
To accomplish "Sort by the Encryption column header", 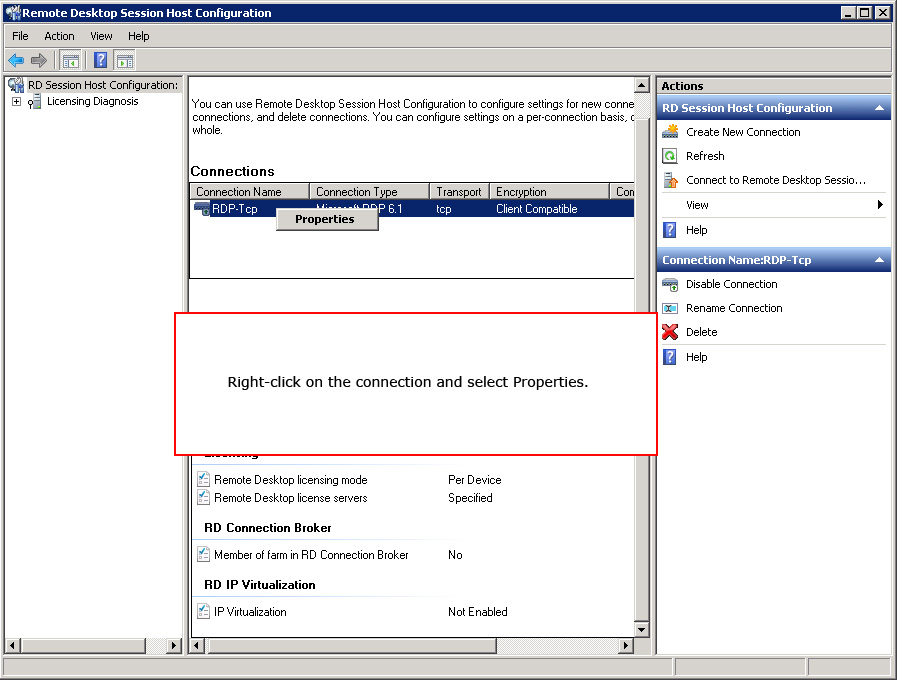I will (549, 192).
